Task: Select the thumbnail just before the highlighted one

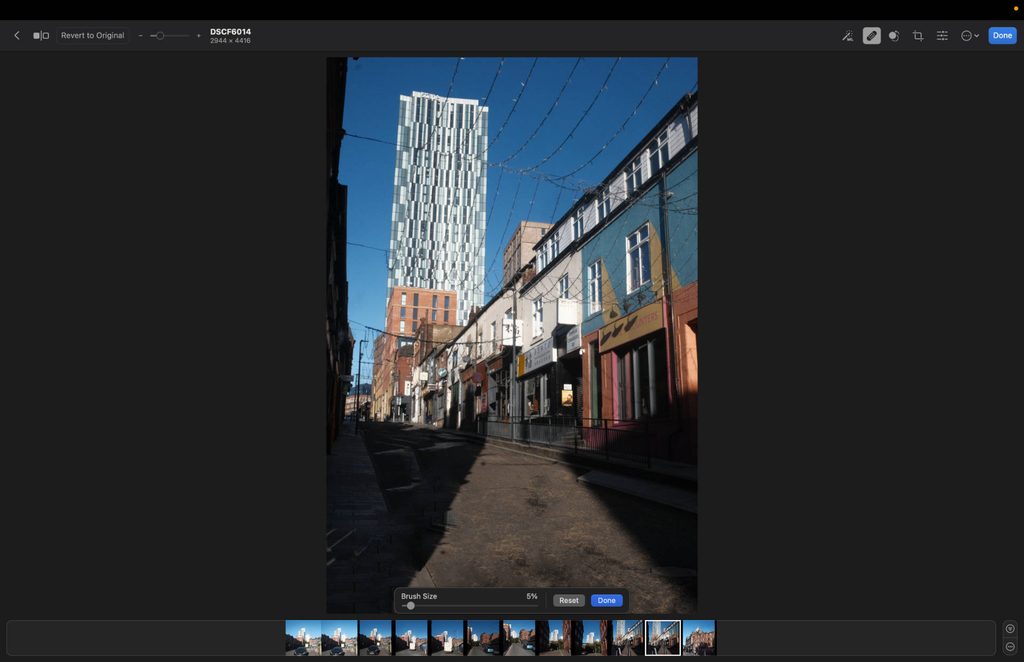Action: pyautogui.click(x=627, y=638)
